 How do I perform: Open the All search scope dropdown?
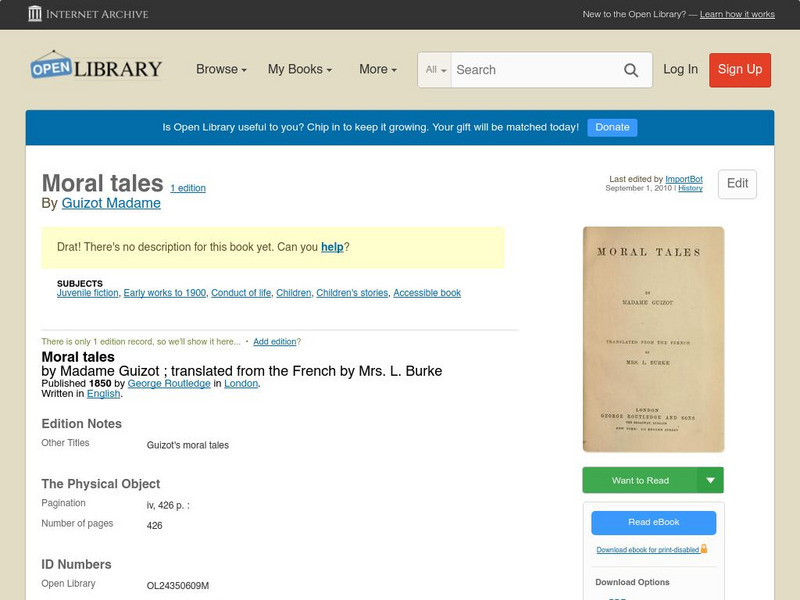click(434, 70)
